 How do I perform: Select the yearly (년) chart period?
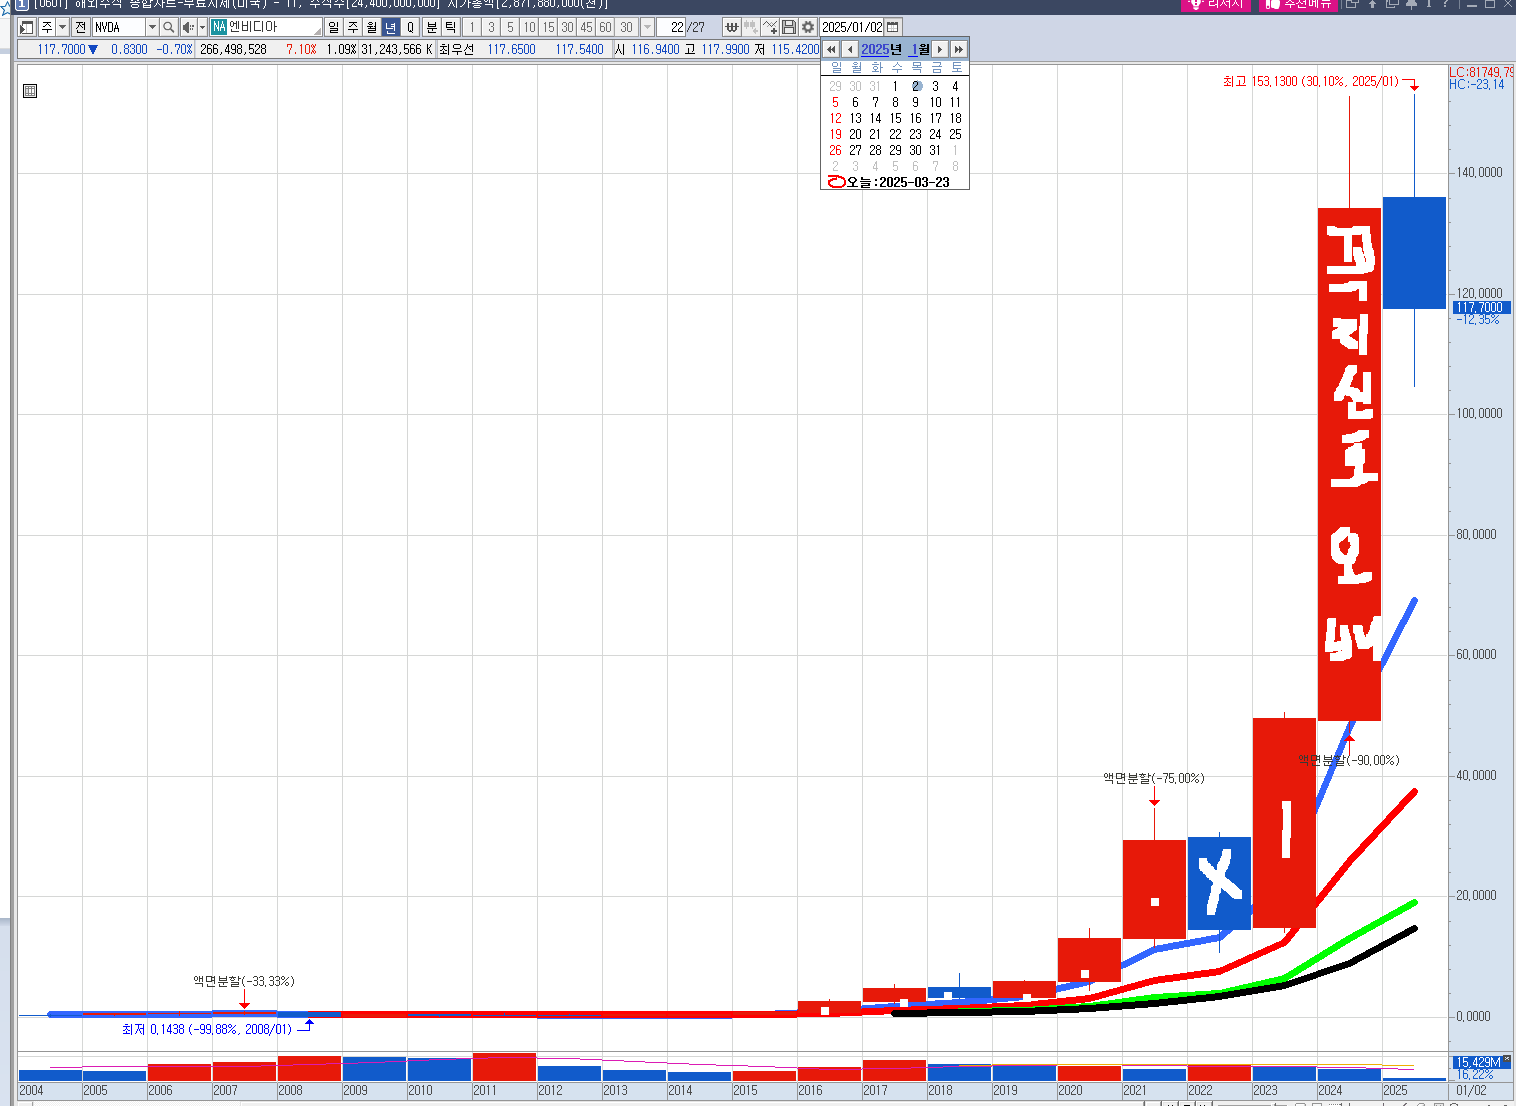click(x=391, y=27)
